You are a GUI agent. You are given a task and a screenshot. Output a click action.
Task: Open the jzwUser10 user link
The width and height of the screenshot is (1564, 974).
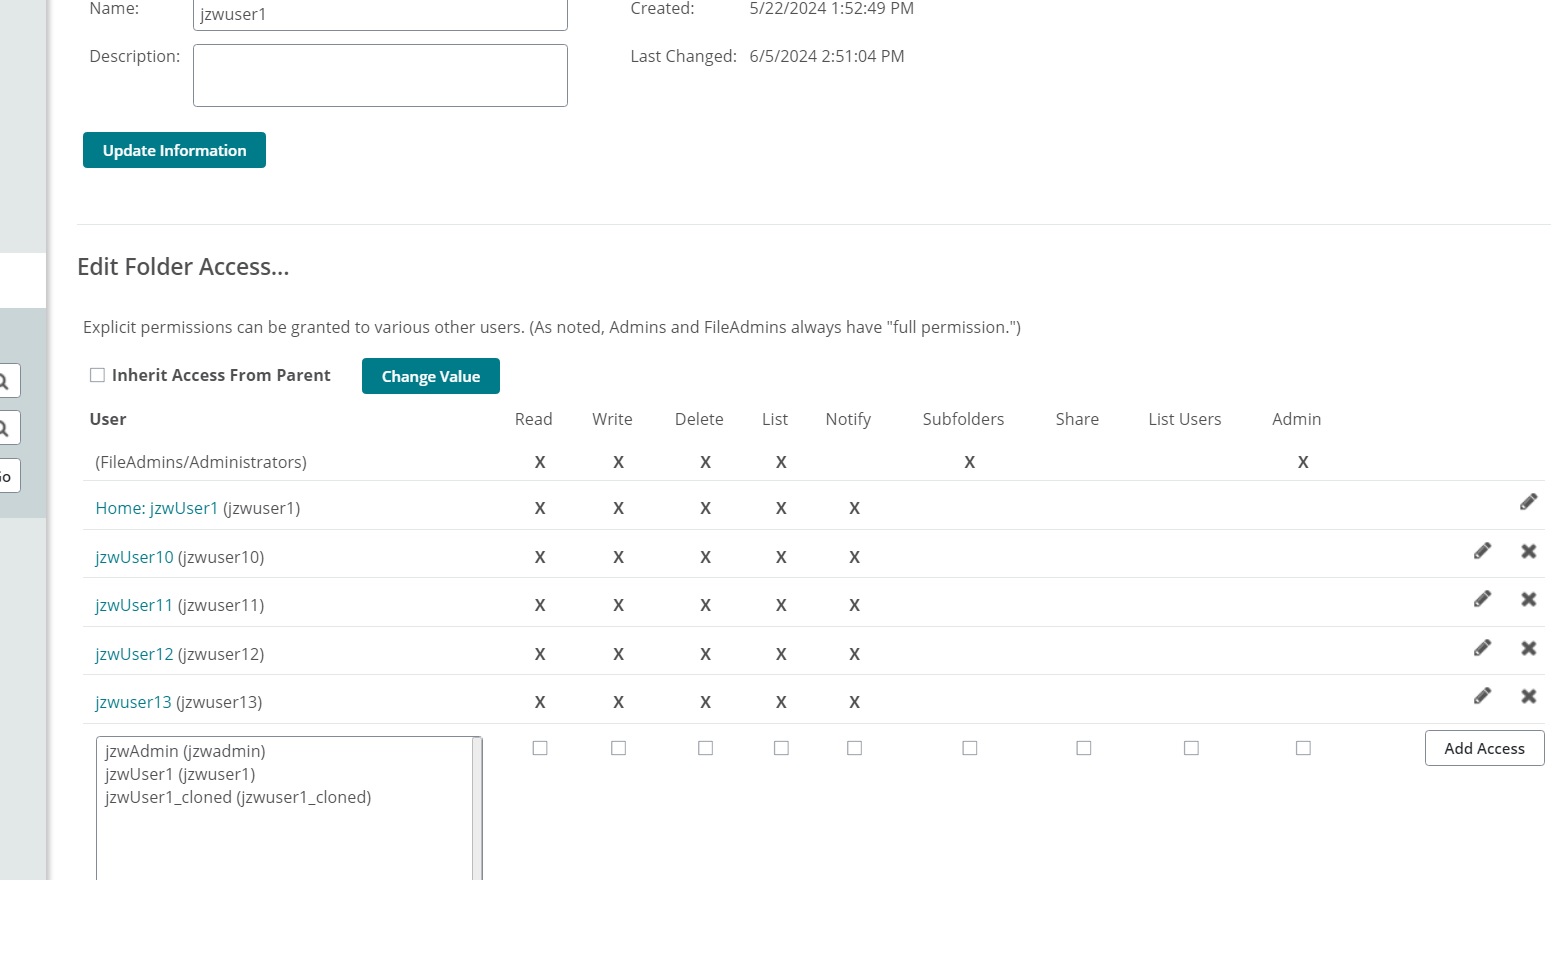pyautogui.click(x=134, y=557)
